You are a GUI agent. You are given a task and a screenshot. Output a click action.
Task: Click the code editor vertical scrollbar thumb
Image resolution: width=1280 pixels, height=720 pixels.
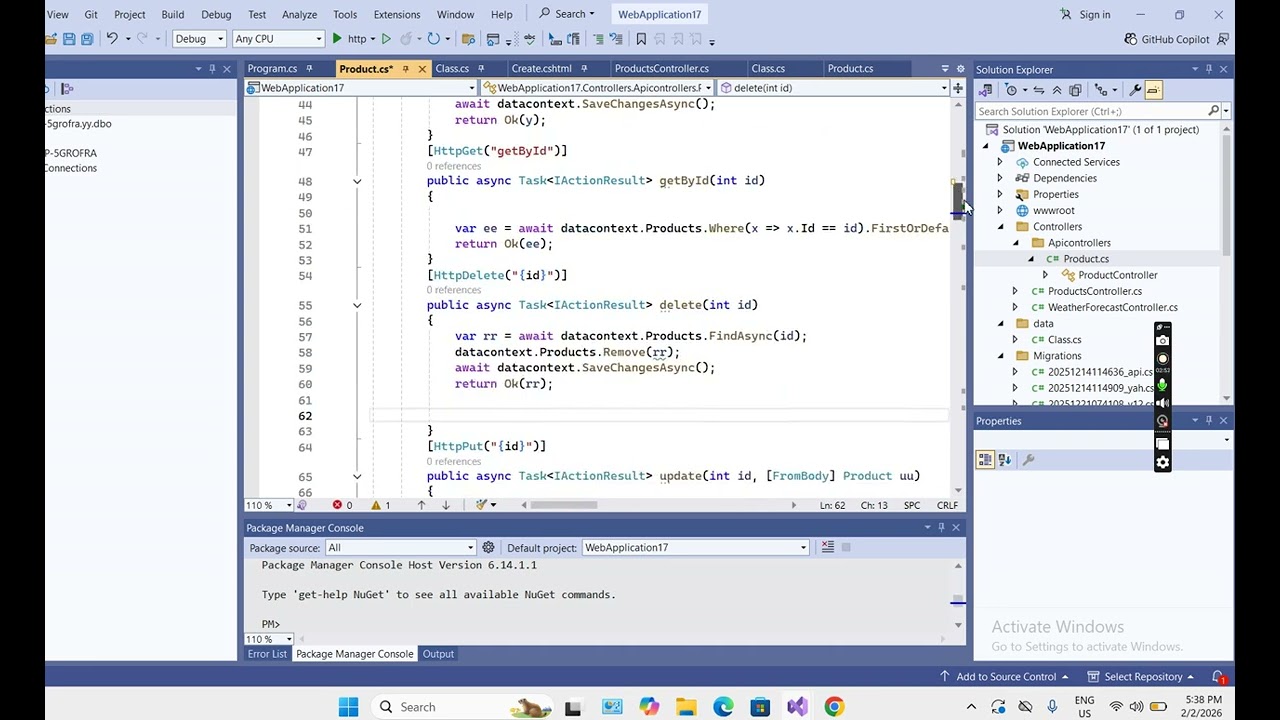click(957, 199)
